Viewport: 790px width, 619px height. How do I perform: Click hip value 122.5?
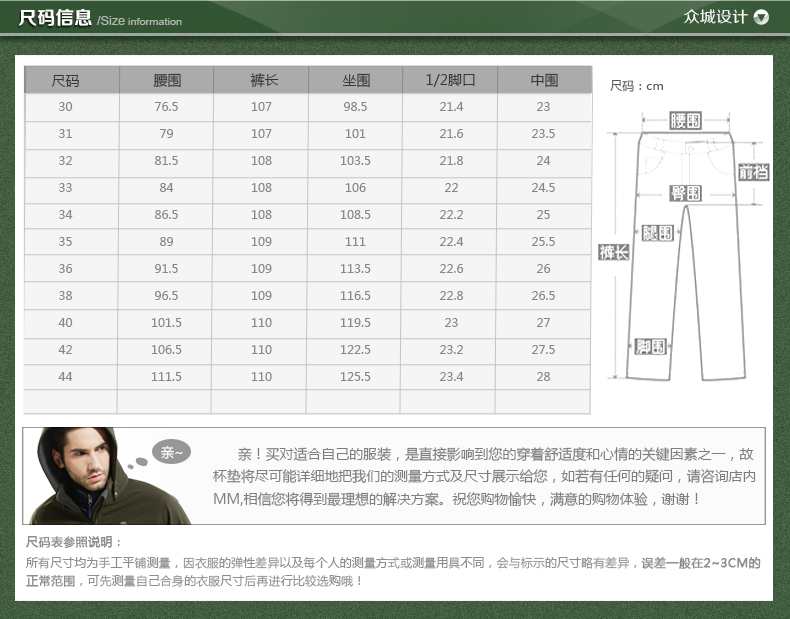(x=355, y=350)
